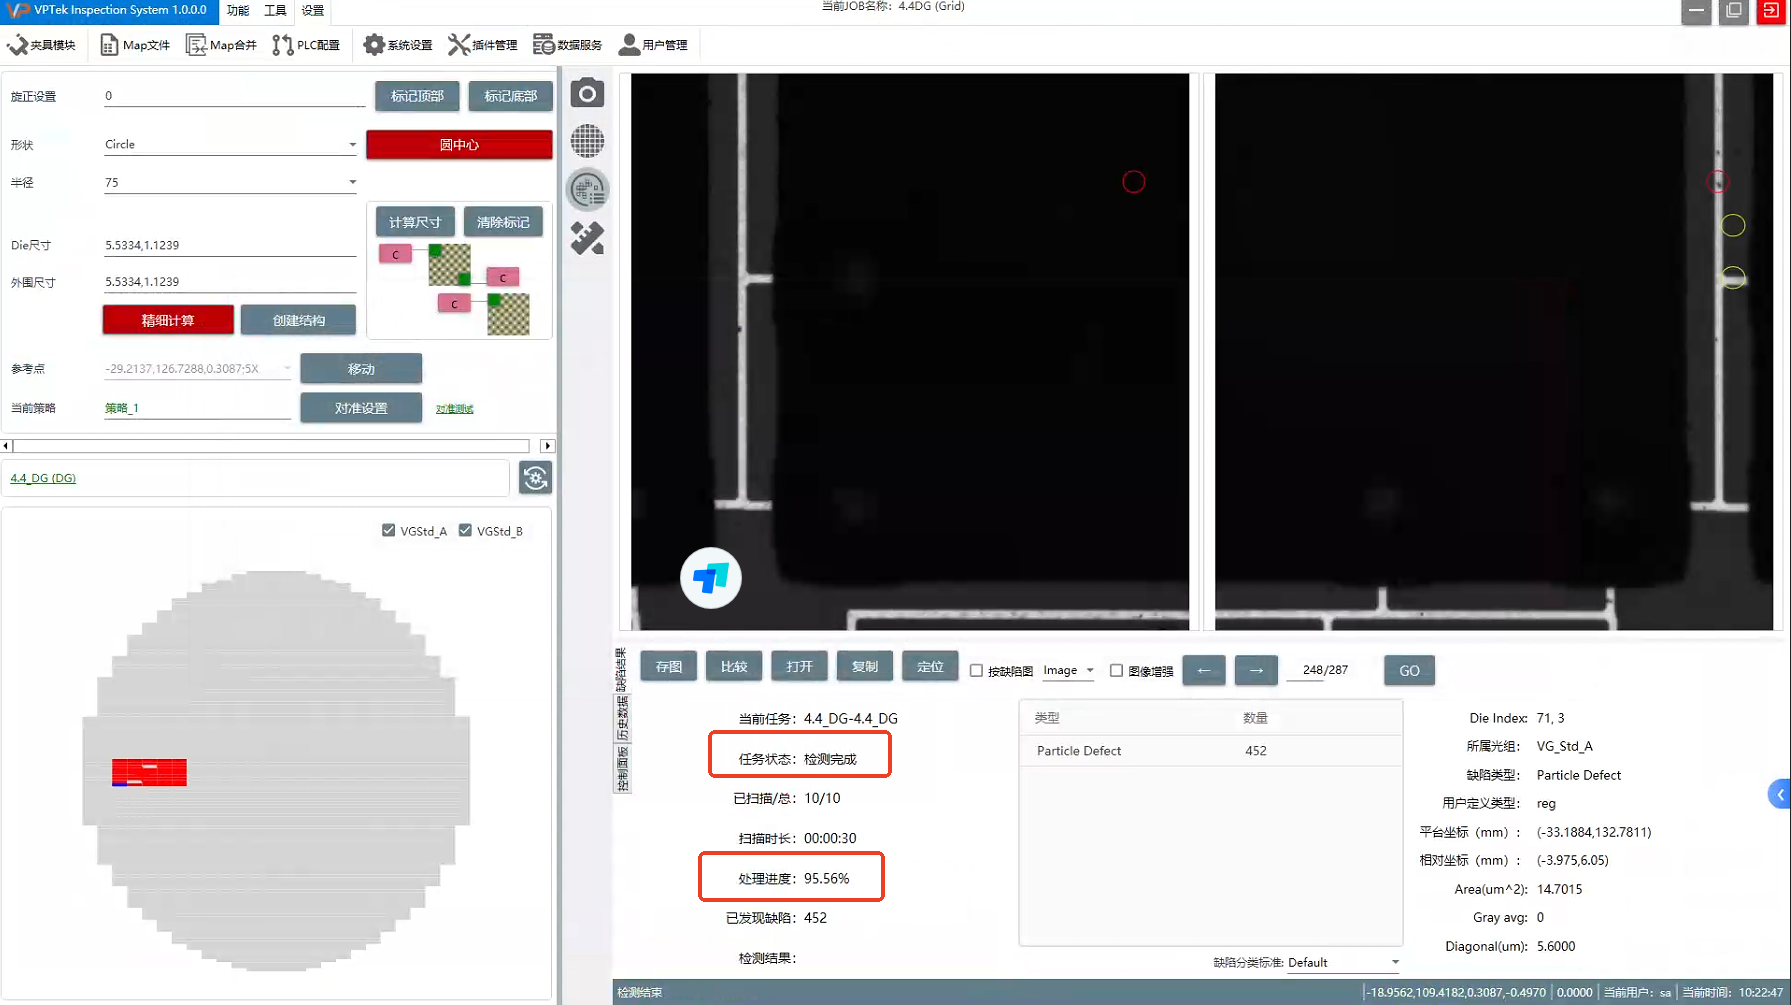The image size is (1791, 1005).
Task: Select the ruler and pencil measurement icon
Action: coord(587,238)
